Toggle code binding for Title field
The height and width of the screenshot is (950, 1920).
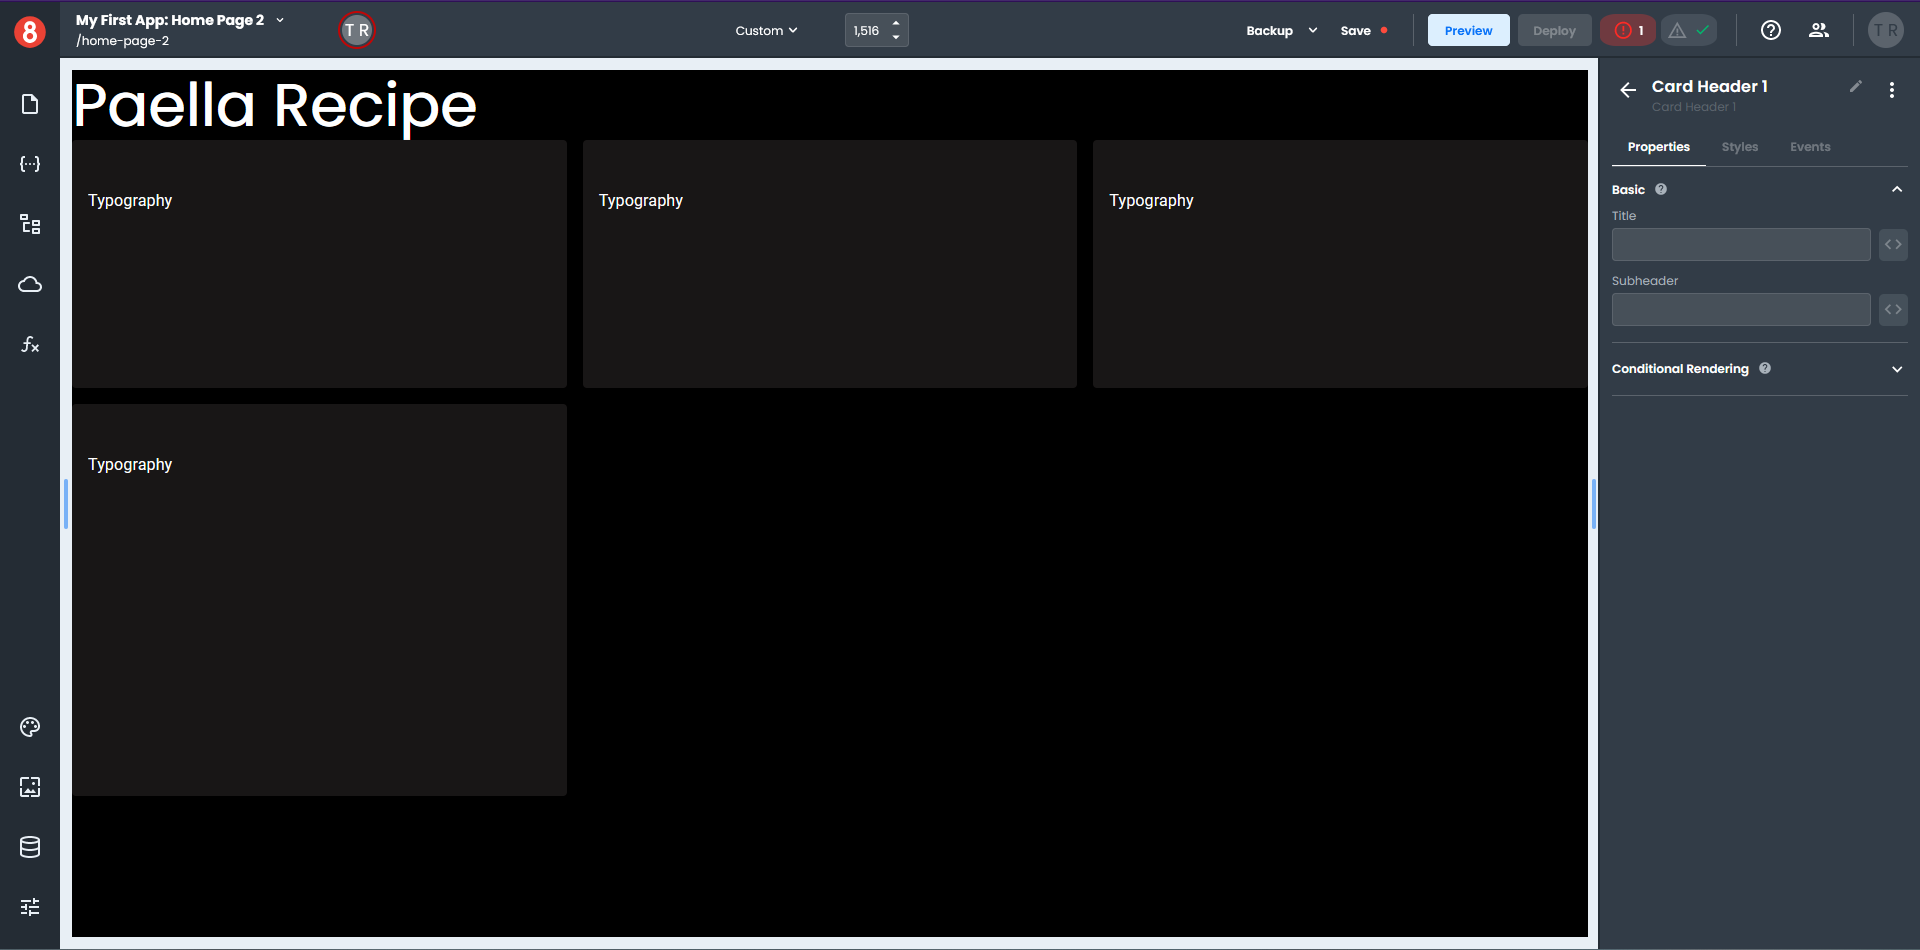[1892, 245]
